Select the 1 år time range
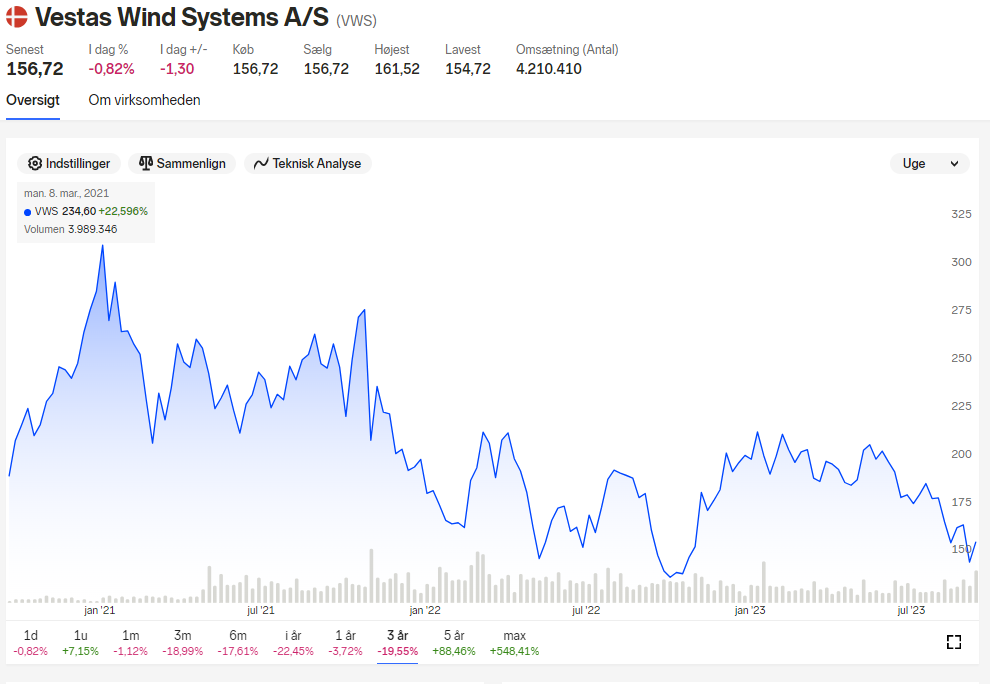990x684 pixels. click(345, 643)
